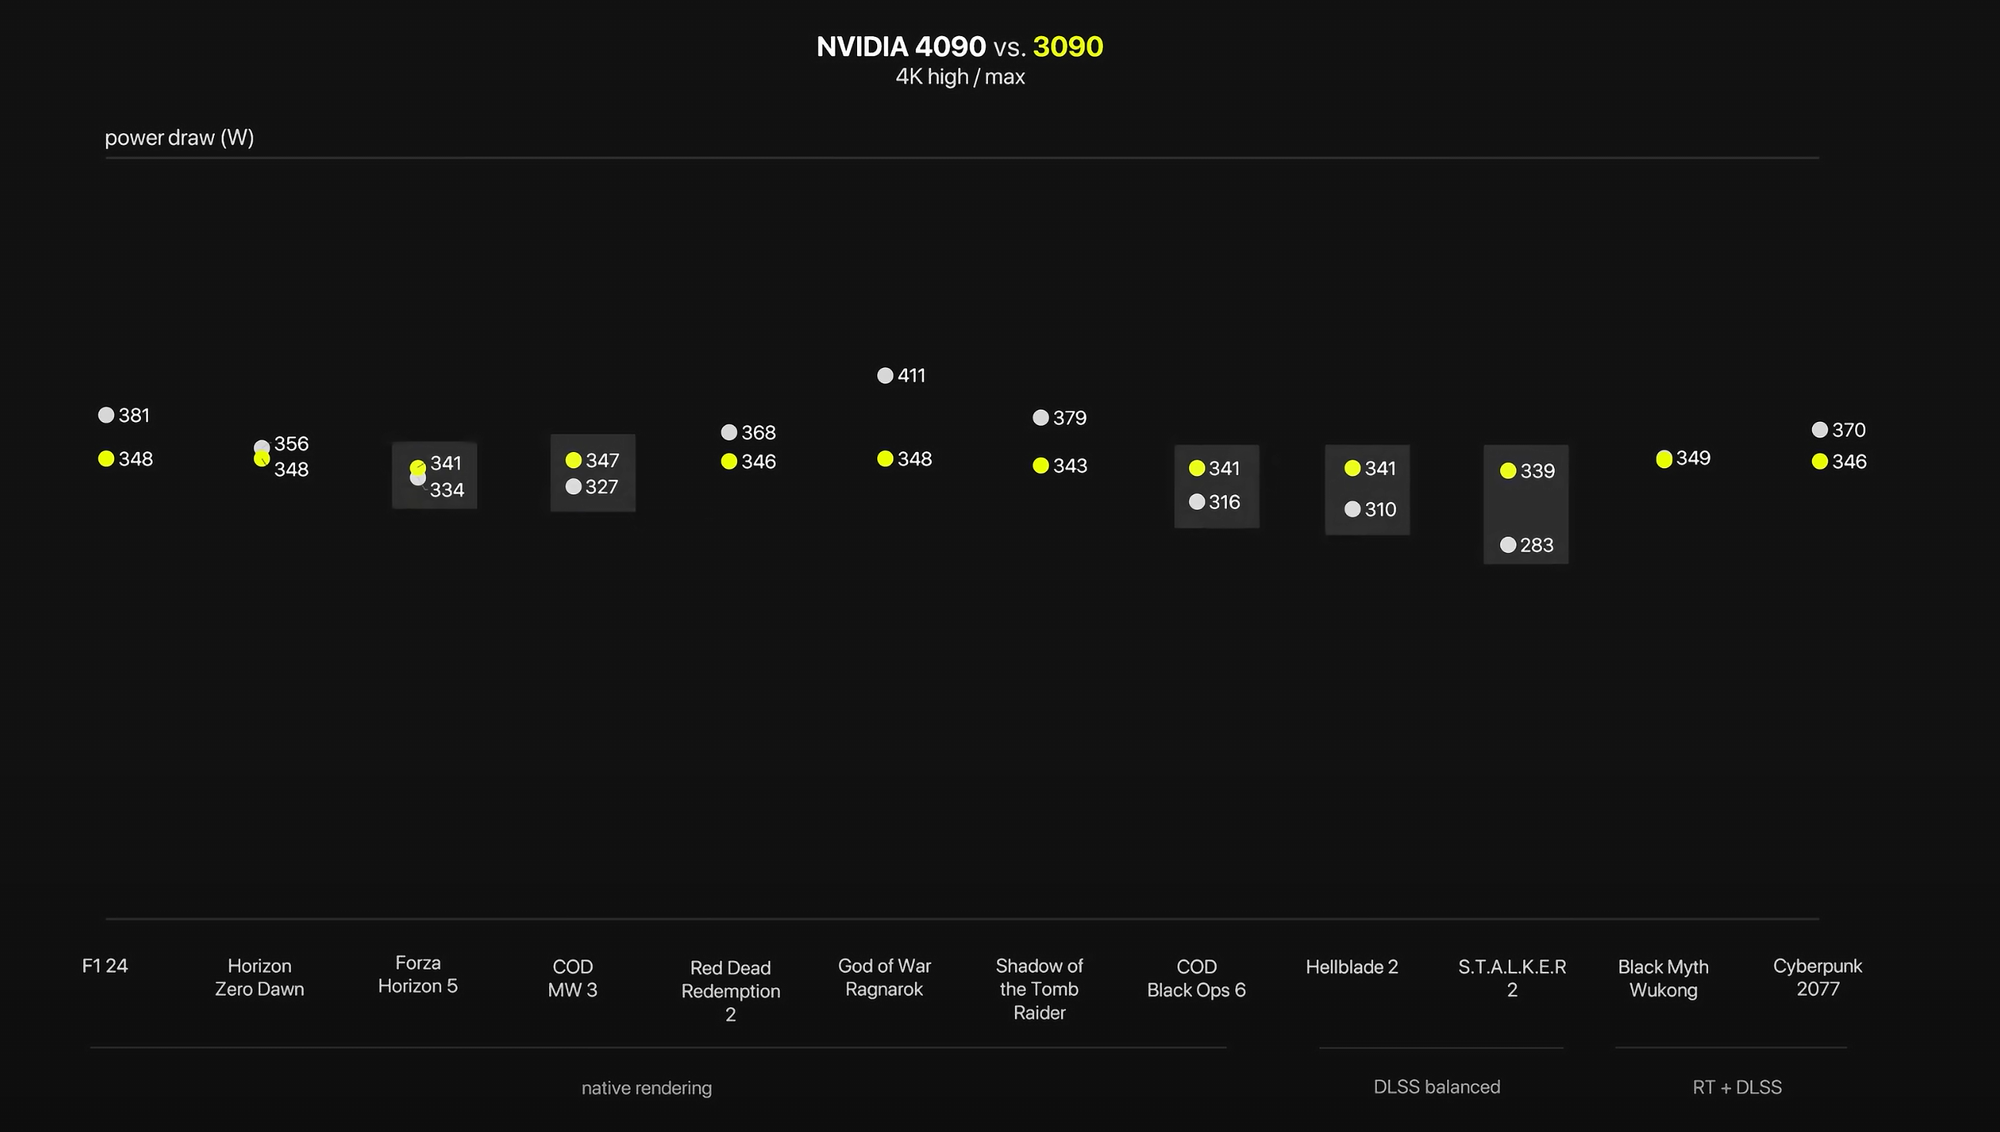The width and height of the screenshot is (2000, 1132).
Task: Select the '334' value for Forza Horizon 5
Action: point(447,490)
